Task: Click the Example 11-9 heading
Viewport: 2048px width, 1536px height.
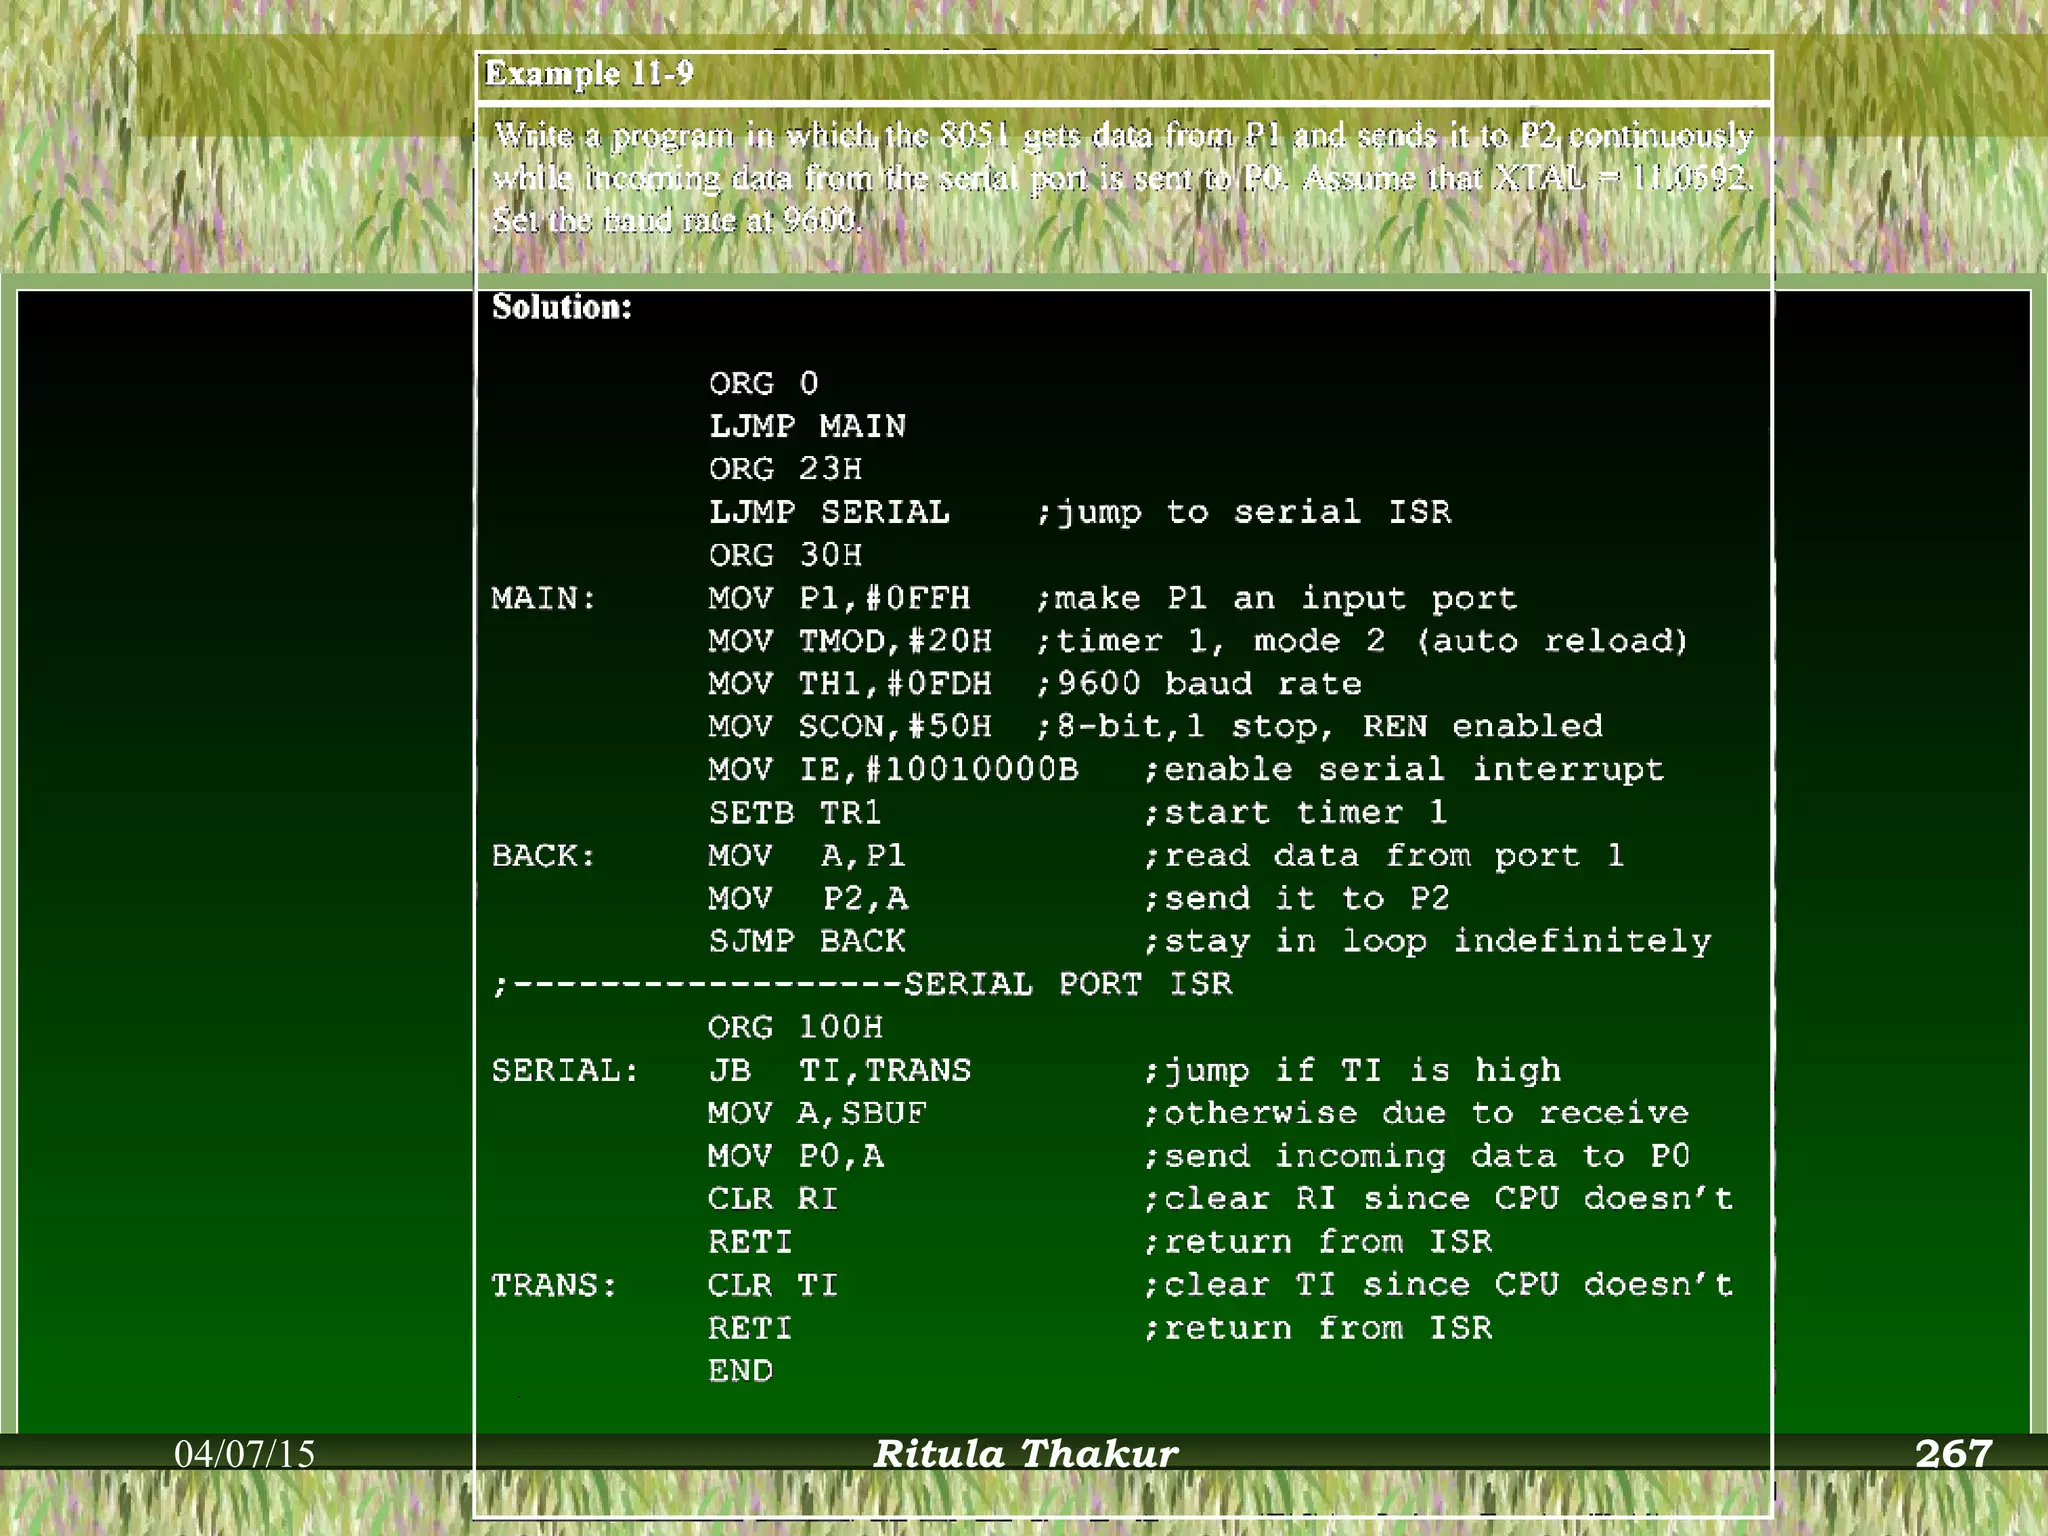Action: 589,74
